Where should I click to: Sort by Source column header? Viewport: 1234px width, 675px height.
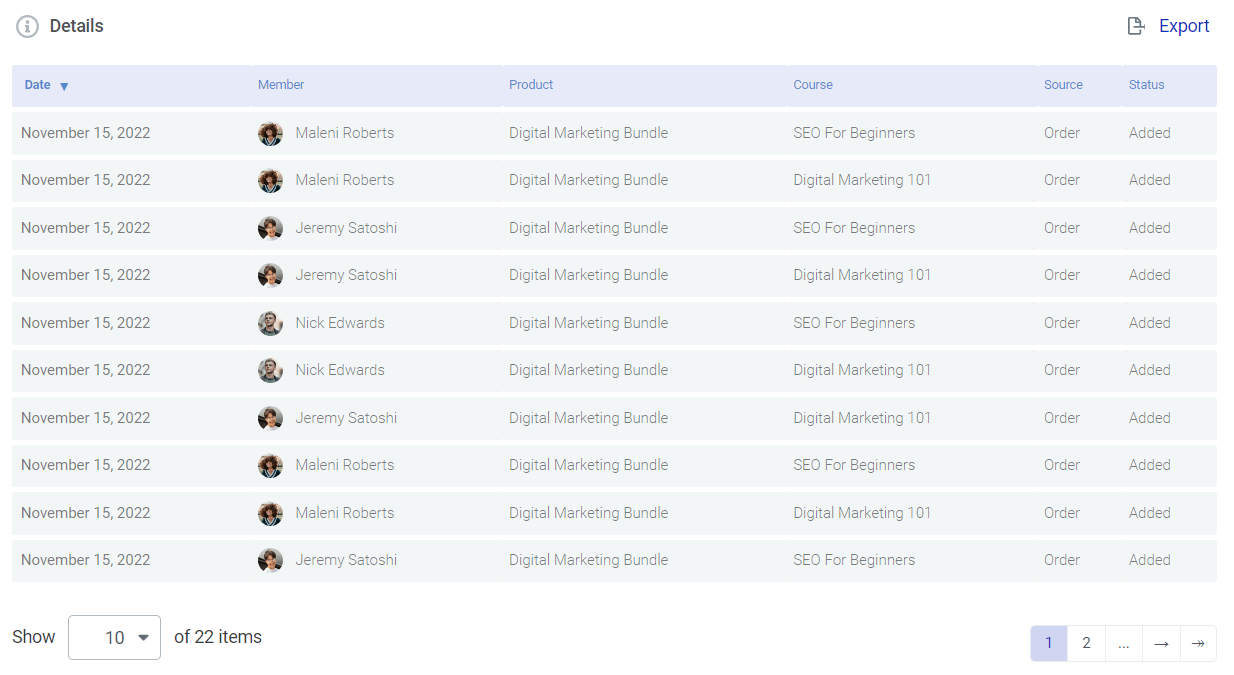1063,86
